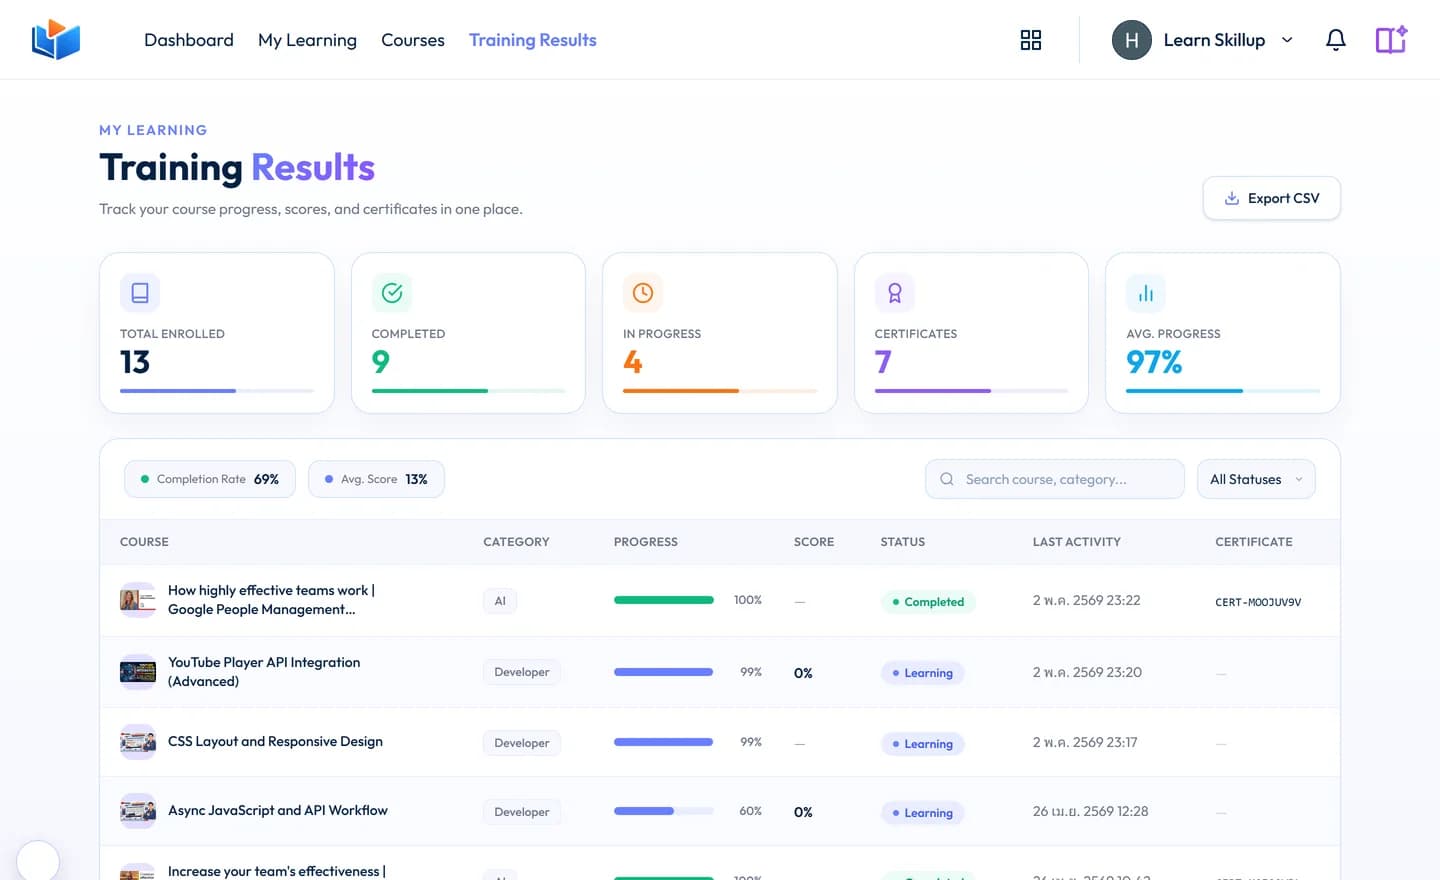Open My Learning in the navigation

(x=307, y=40)
